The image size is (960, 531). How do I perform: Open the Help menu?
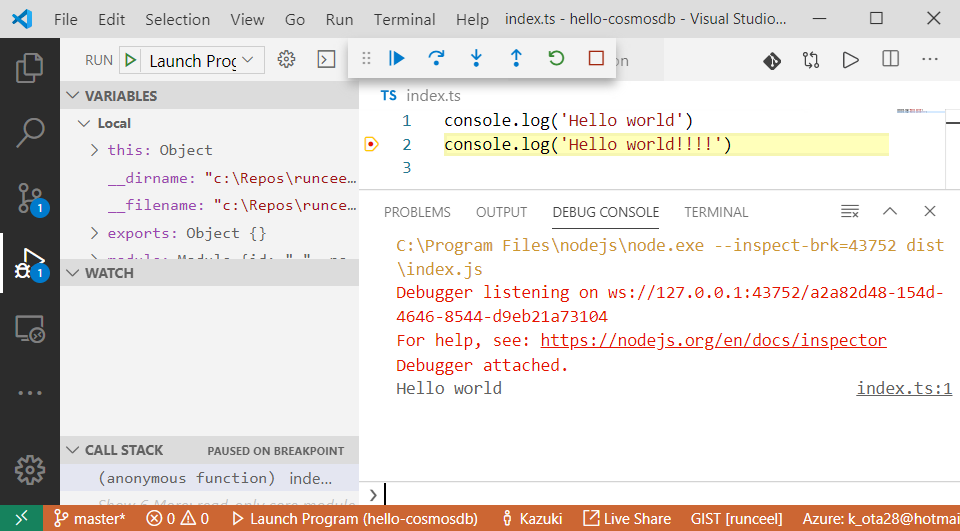coord(472,20)
